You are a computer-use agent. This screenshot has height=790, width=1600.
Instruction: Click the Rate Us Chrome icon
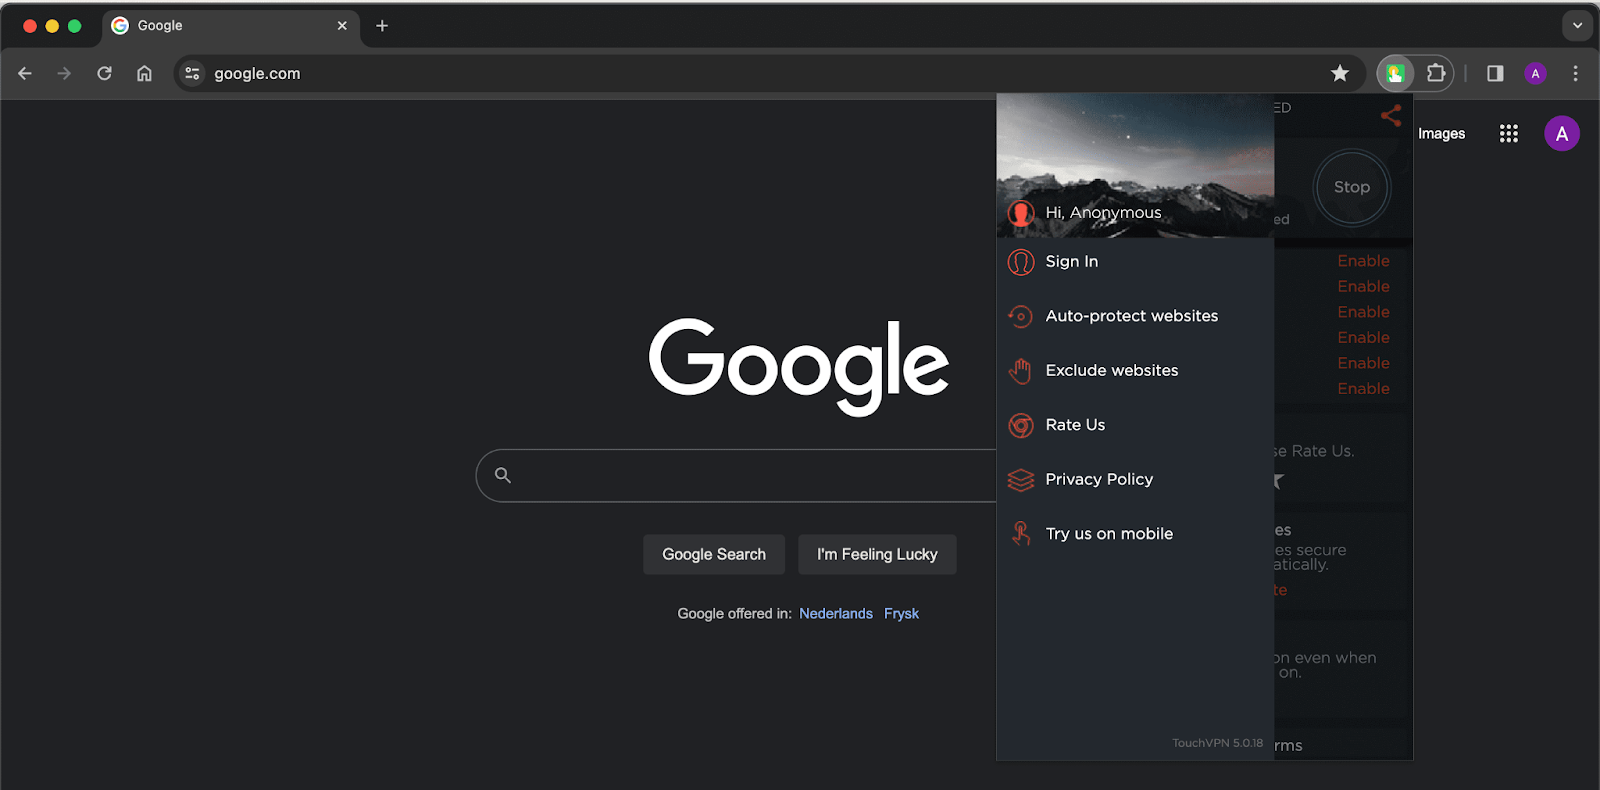point(1021,425)
